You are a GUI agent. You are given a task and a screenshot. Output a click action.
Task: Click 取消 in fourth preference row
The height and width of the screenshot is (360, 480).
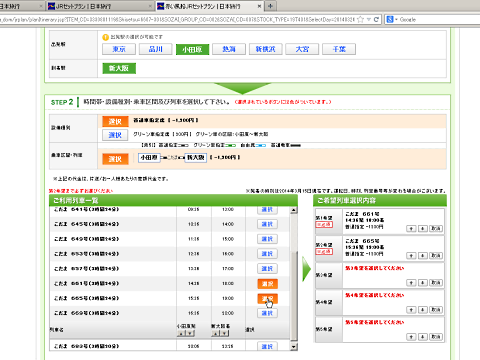436,310
